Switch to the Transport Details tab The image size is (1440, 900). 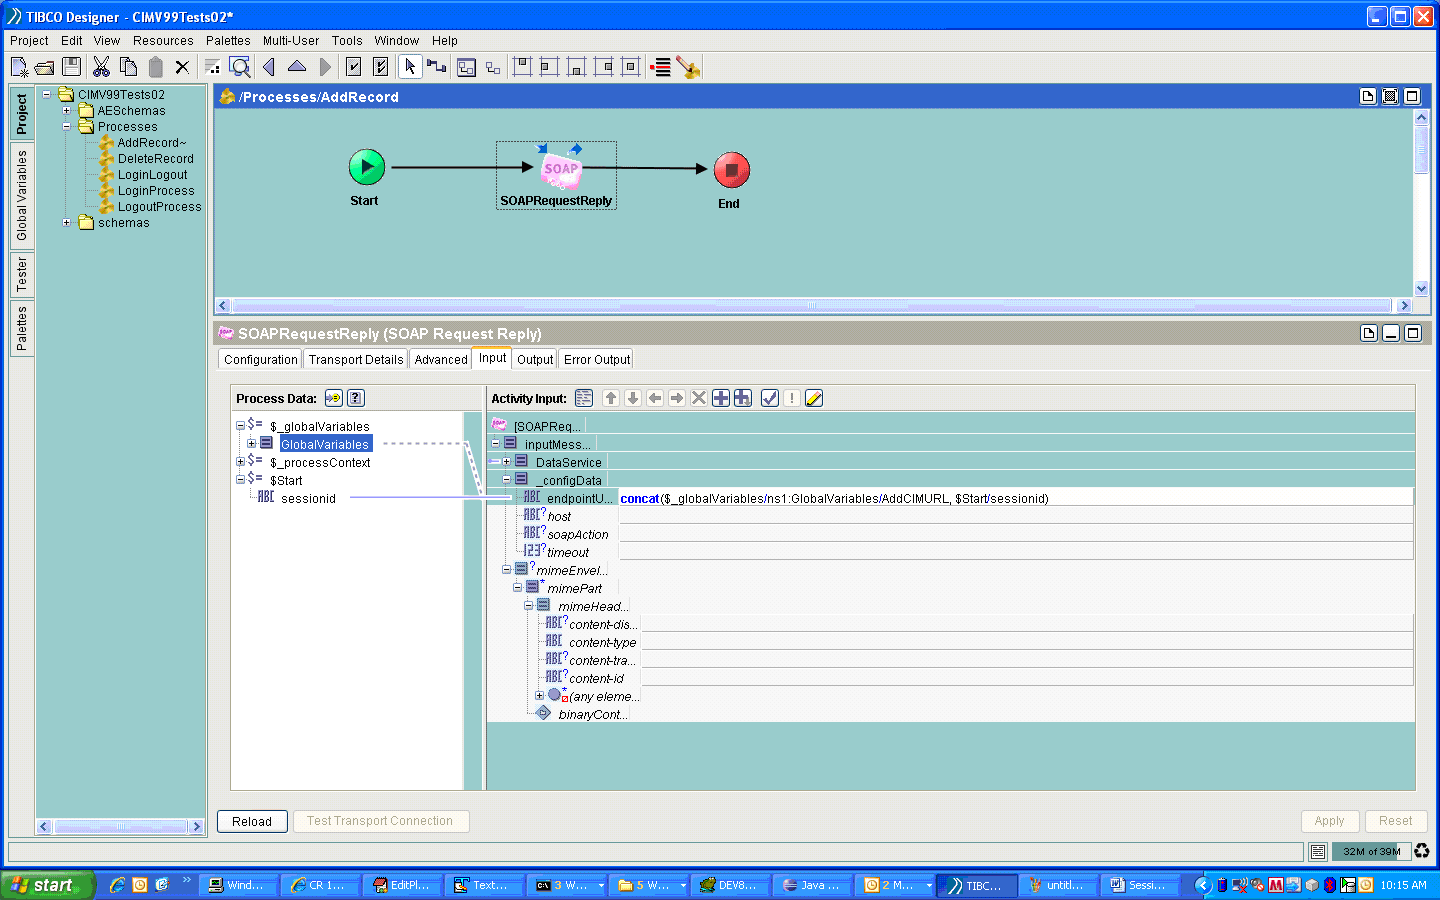point(355,360)
